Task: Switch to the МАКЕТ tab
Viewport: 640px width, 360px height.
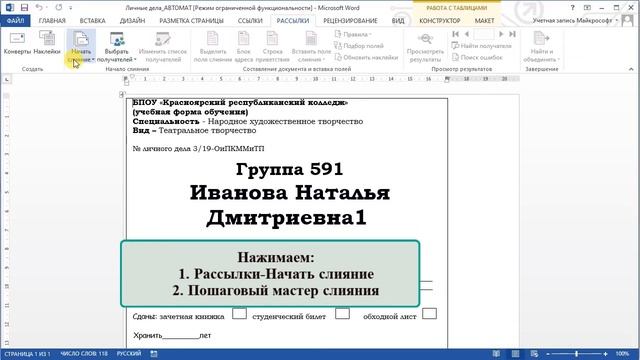Action: tap(484, 20)
